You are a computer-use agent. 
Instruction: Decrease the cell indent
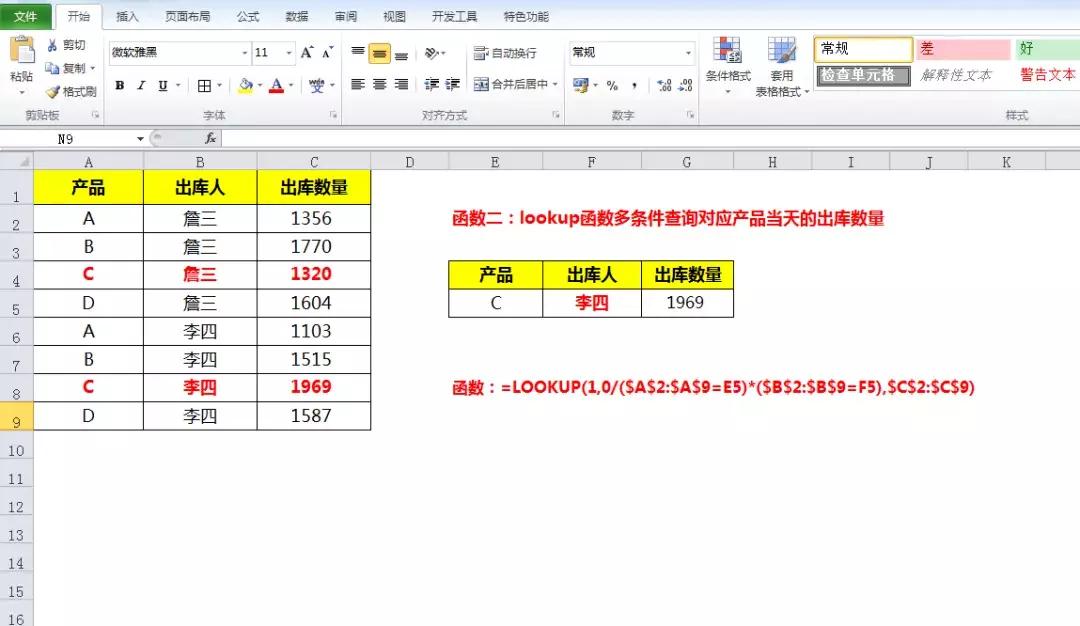pos(432,85)
